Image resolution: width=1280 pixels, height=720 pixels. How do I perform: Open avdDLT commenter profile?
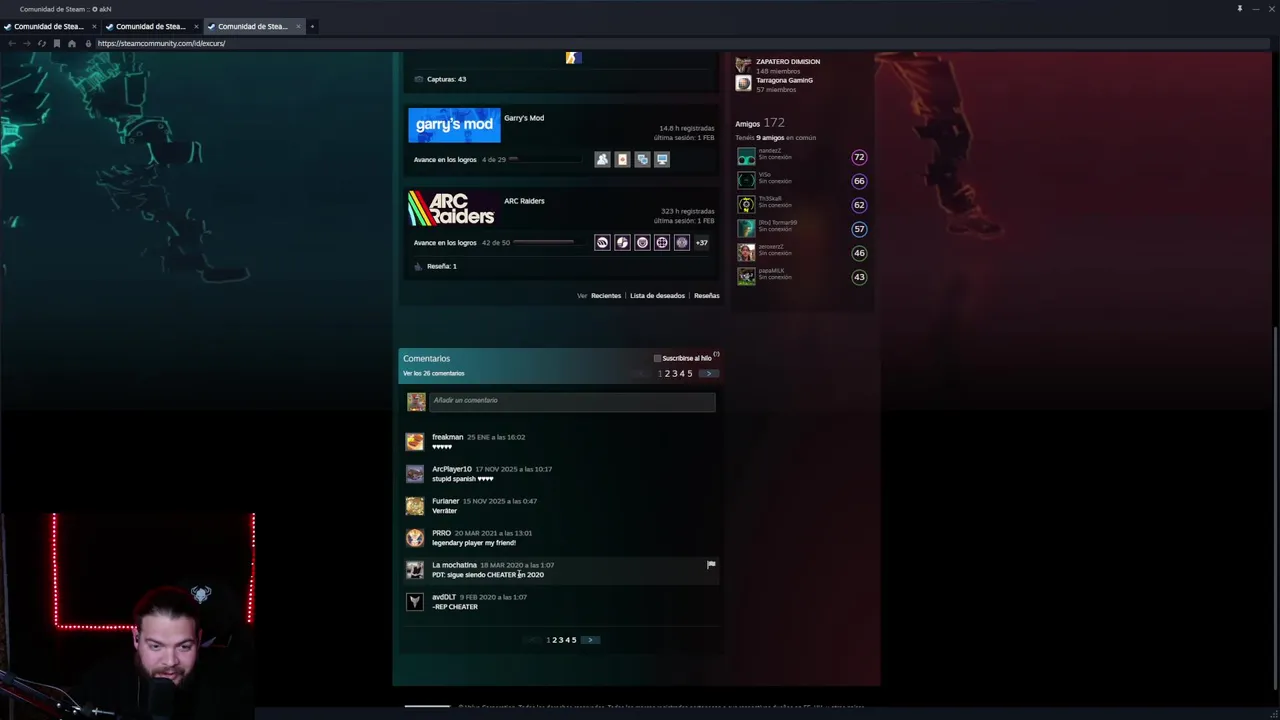tap(444, 597)
